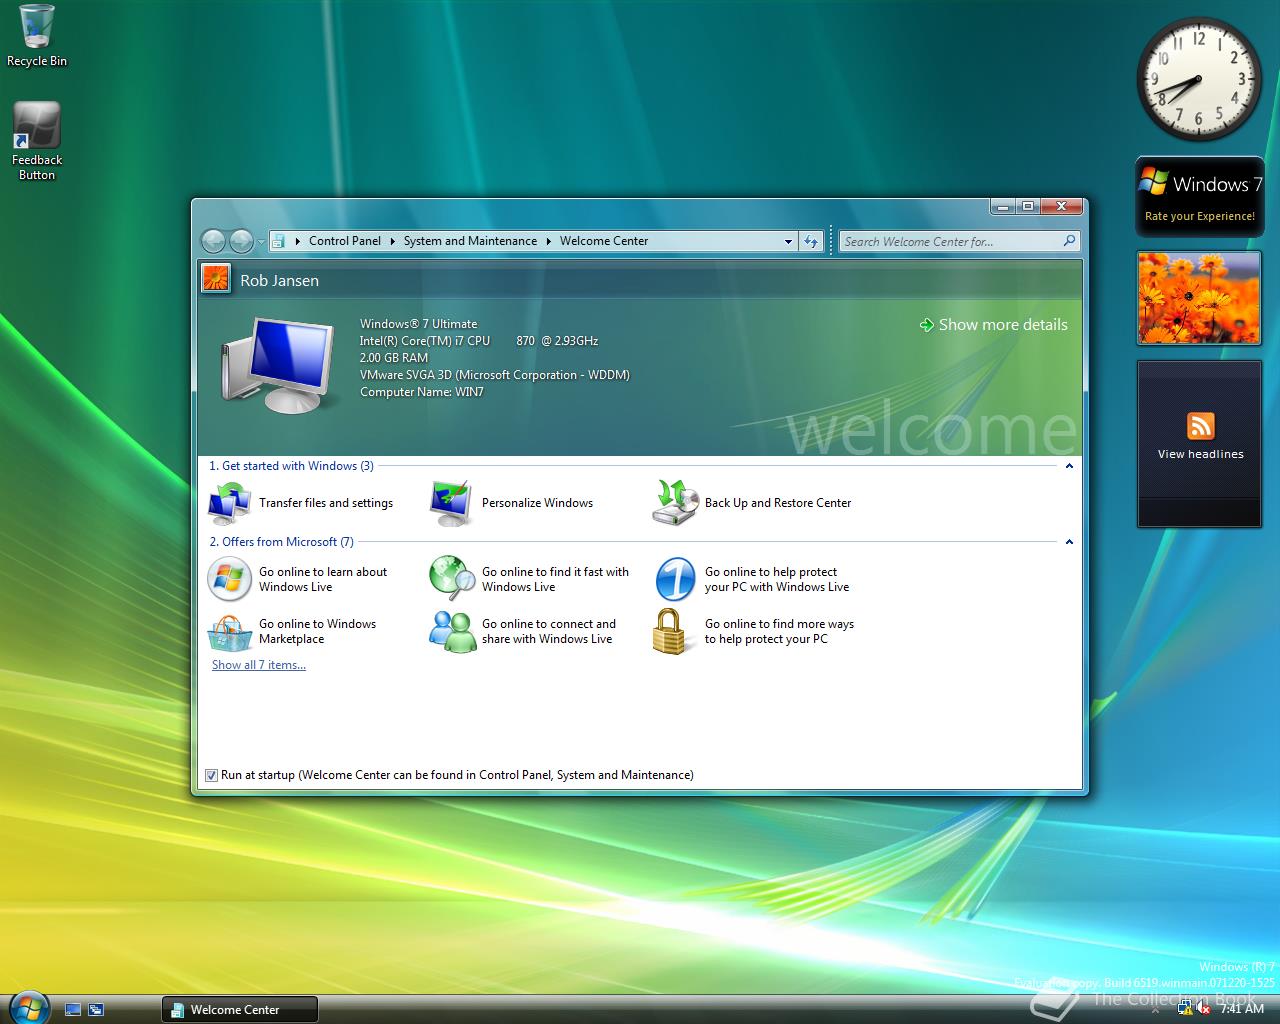Select 'Go online to learn about Windows Live'
Image resolution: width=1280 pixels, height=1024 pixels.
point(323,579)
